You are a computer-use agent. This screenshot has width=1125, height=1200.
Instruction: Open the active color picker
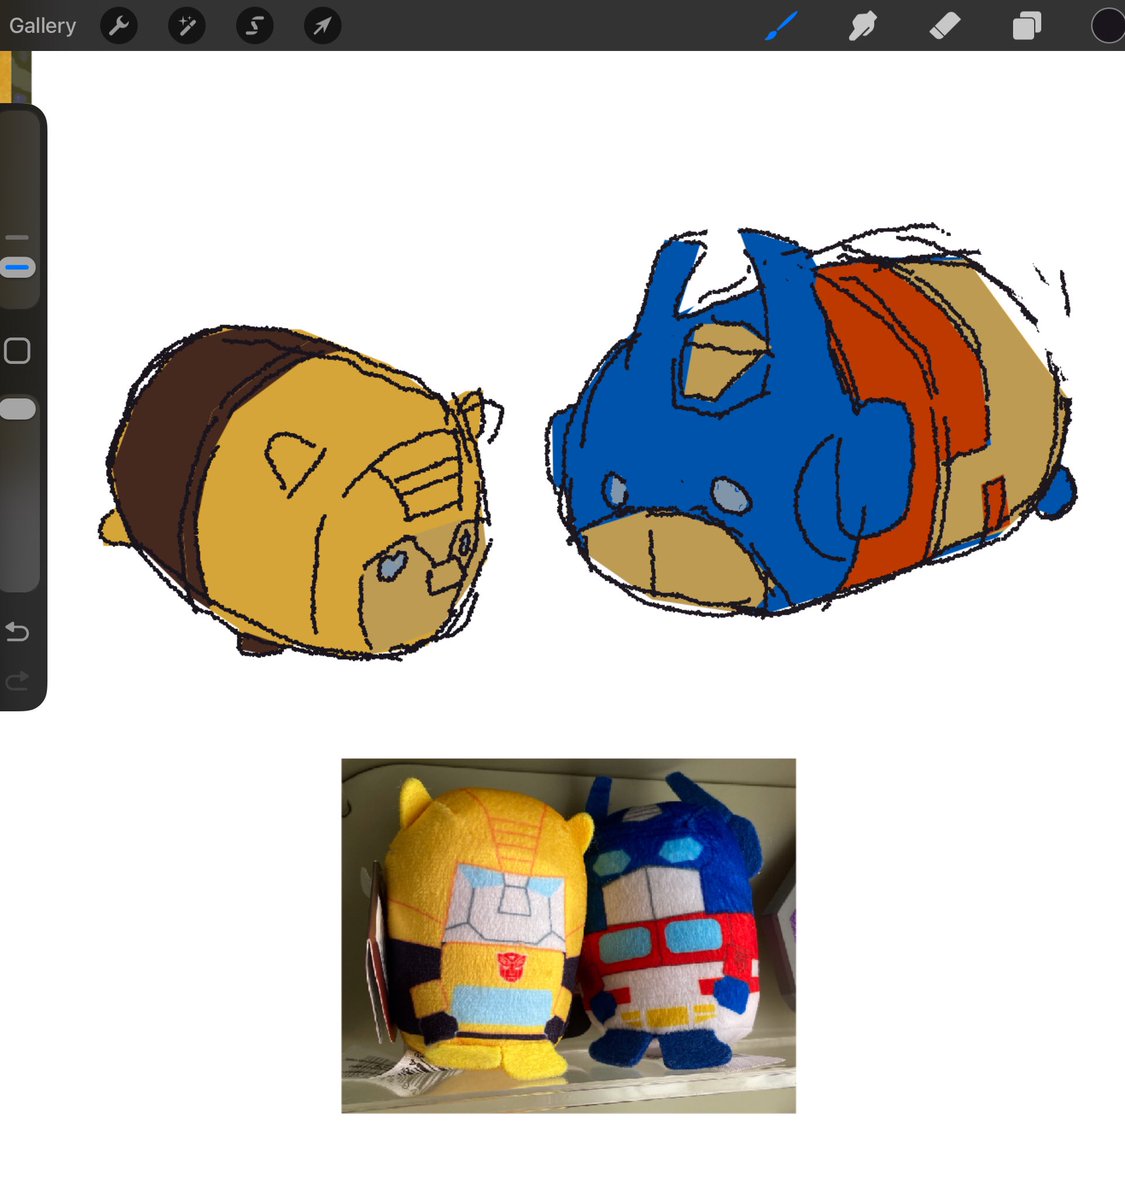tap(1107, 26)
